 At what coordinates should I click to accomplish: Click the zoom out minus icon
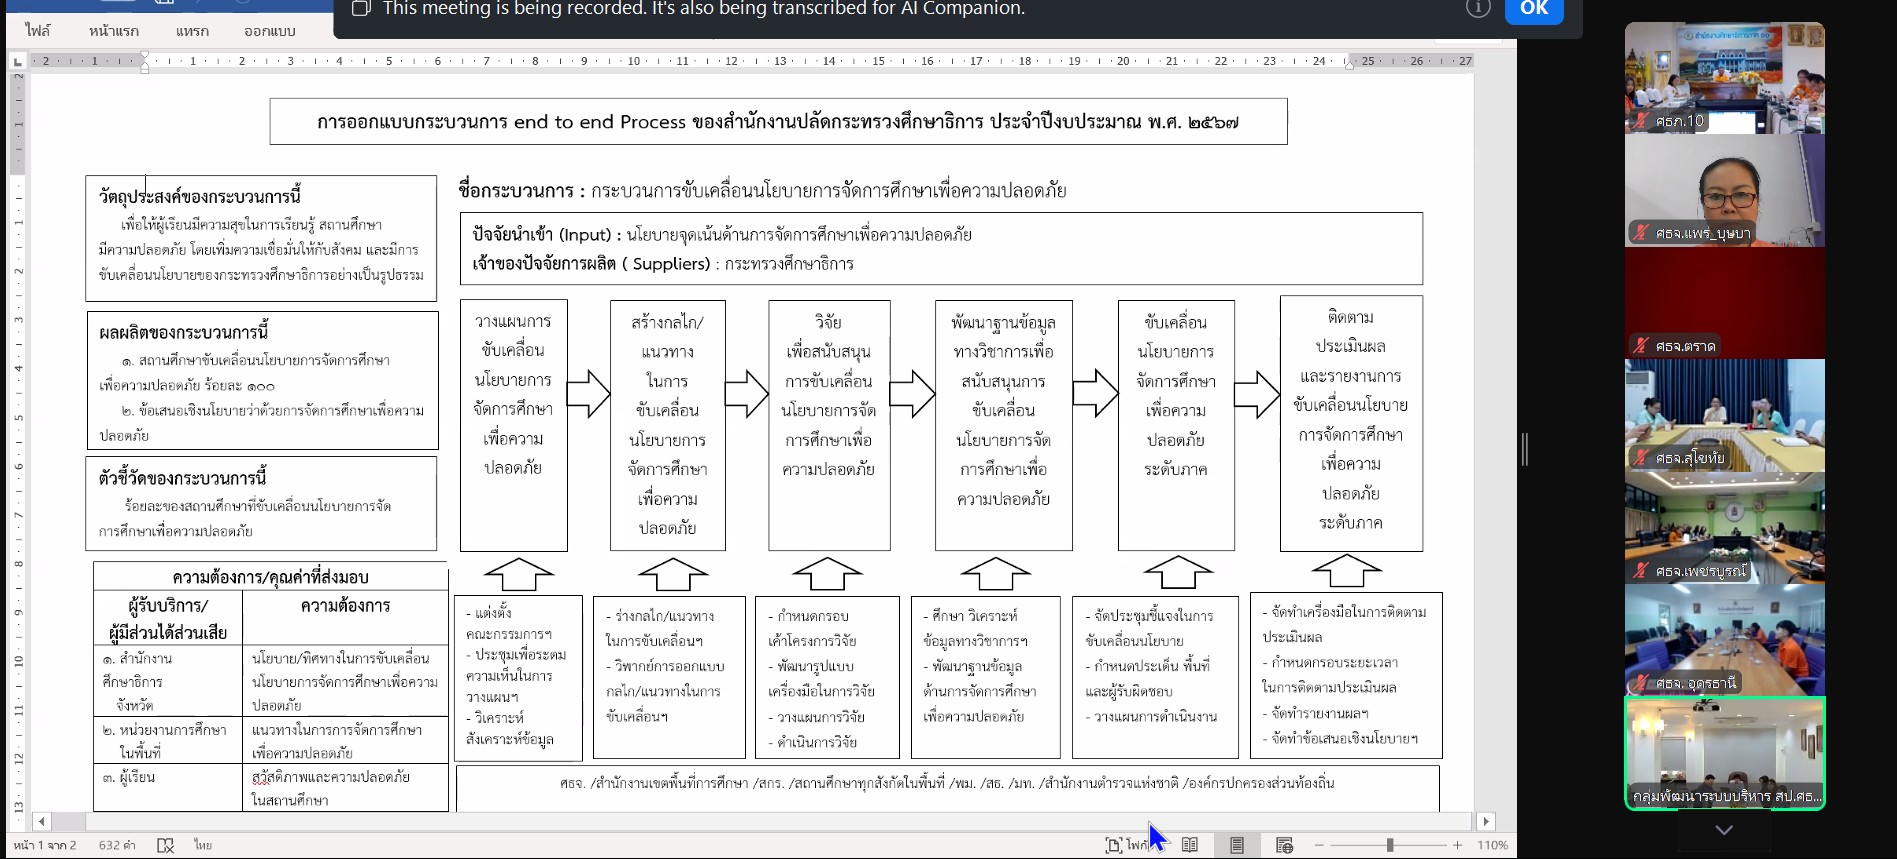[1319, 845]
